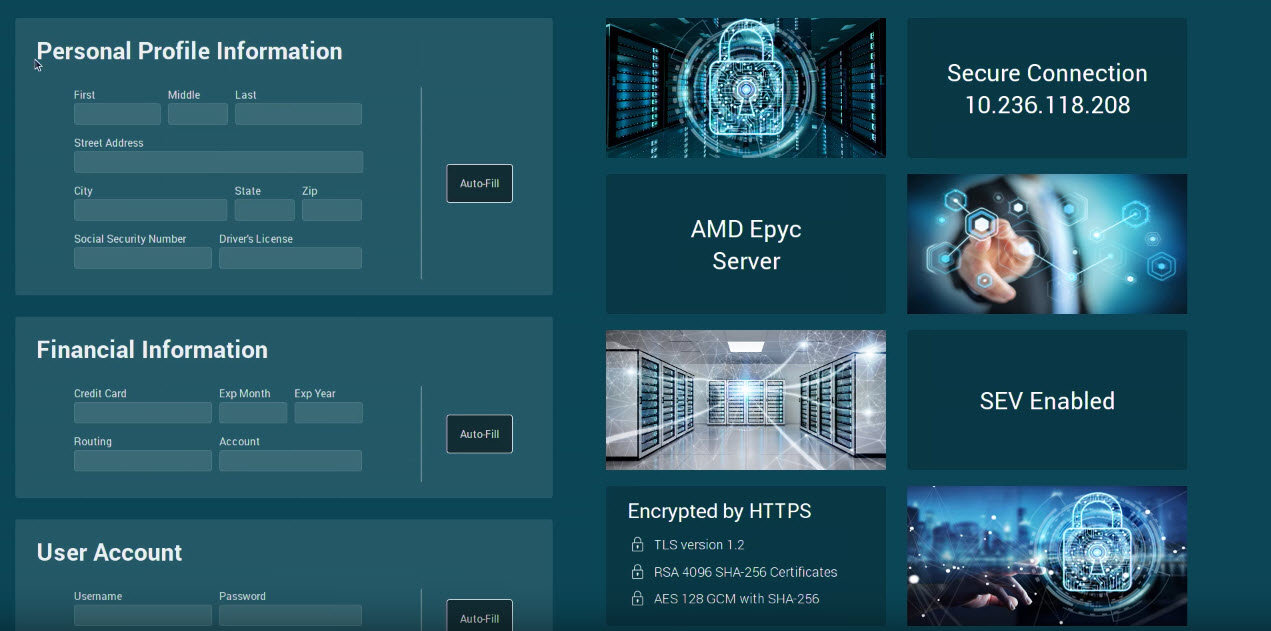Click the lock icon beside RSA 4096 SHA-256 Certificates
Image resolution: width=1271 pixels, height=631 pixels.
click(637, 572)
